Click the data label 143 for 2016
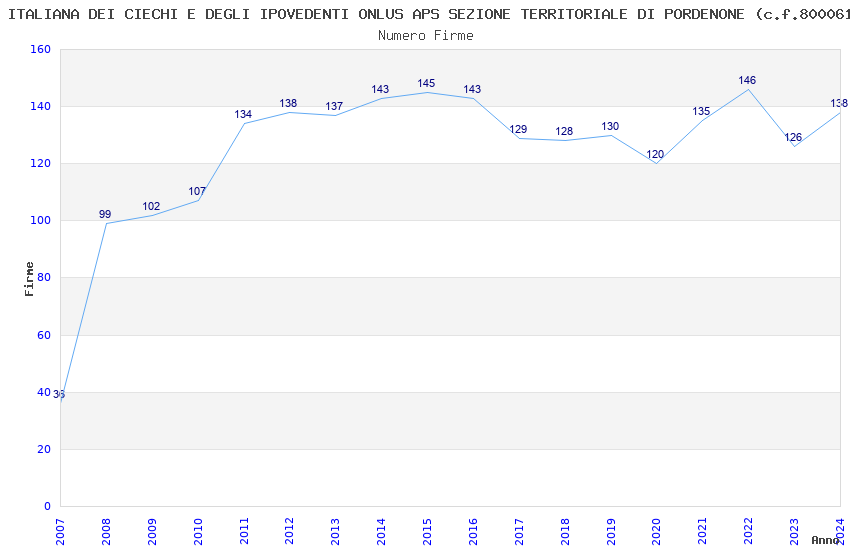This screenshot has height=550, width=850. 472,89
